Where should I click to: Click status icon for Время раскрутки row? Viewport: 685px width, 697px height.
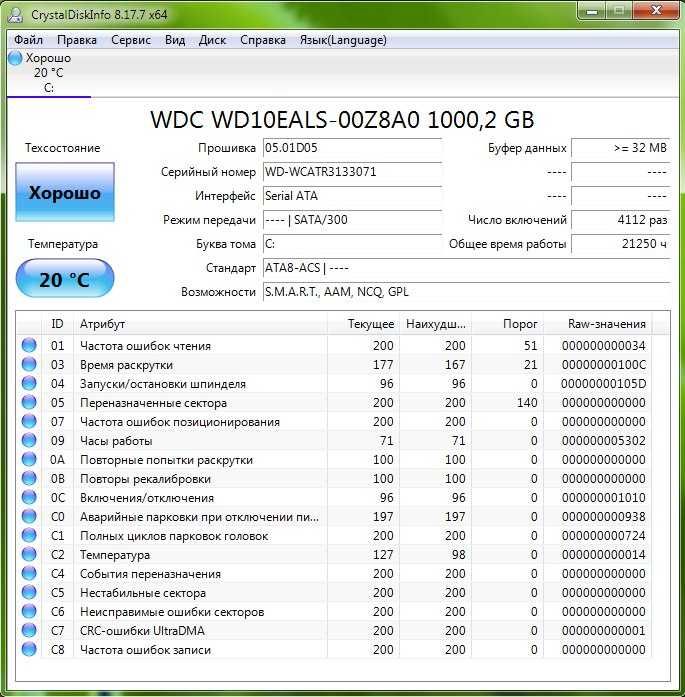pyautogui.click(x=29, y=364)
